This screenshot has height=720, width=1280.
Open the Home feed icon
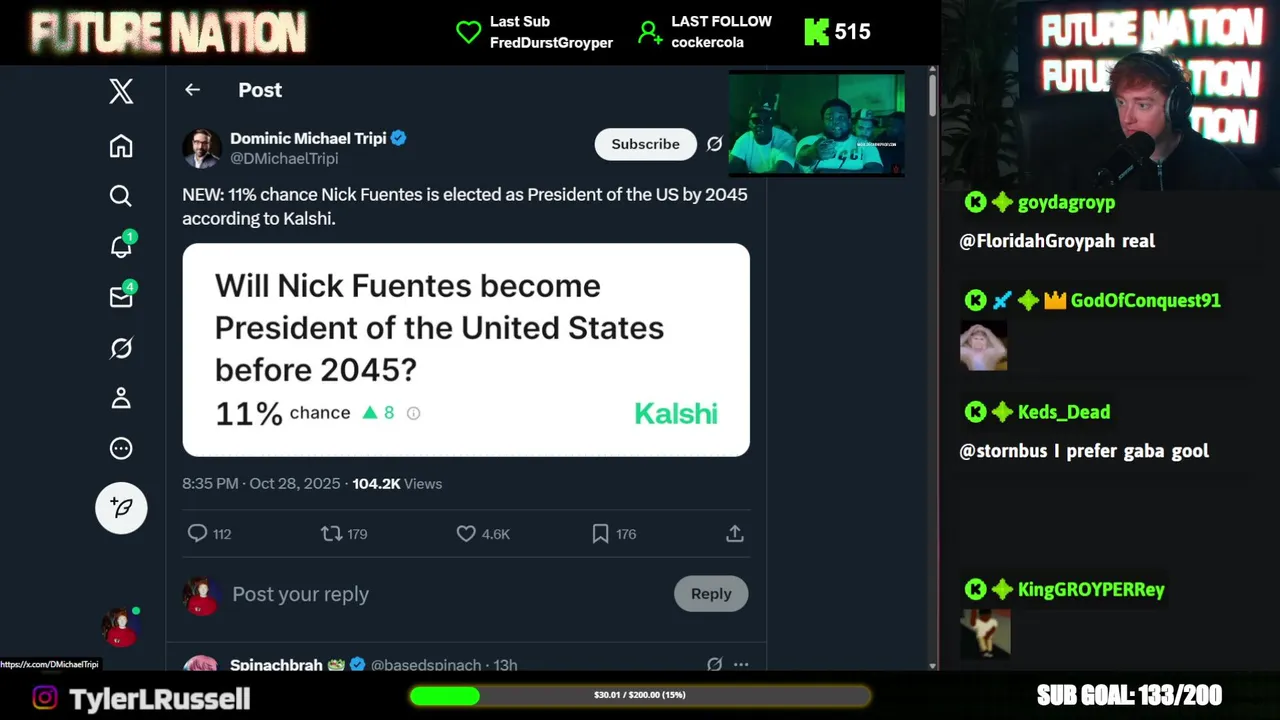click(121, 146)
